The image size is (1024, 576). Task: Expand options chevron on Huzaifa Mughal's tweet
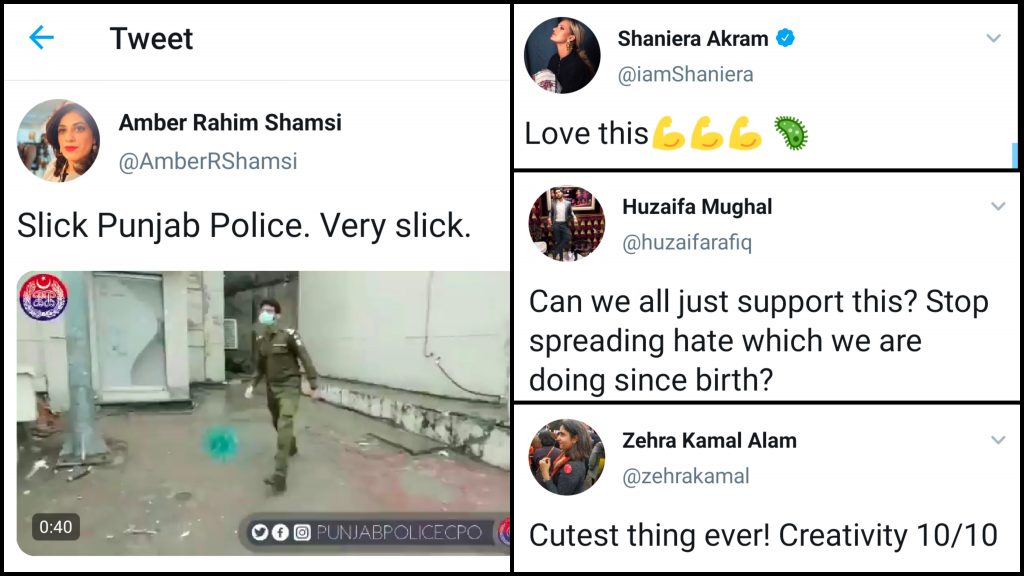(x=998, y=206)
